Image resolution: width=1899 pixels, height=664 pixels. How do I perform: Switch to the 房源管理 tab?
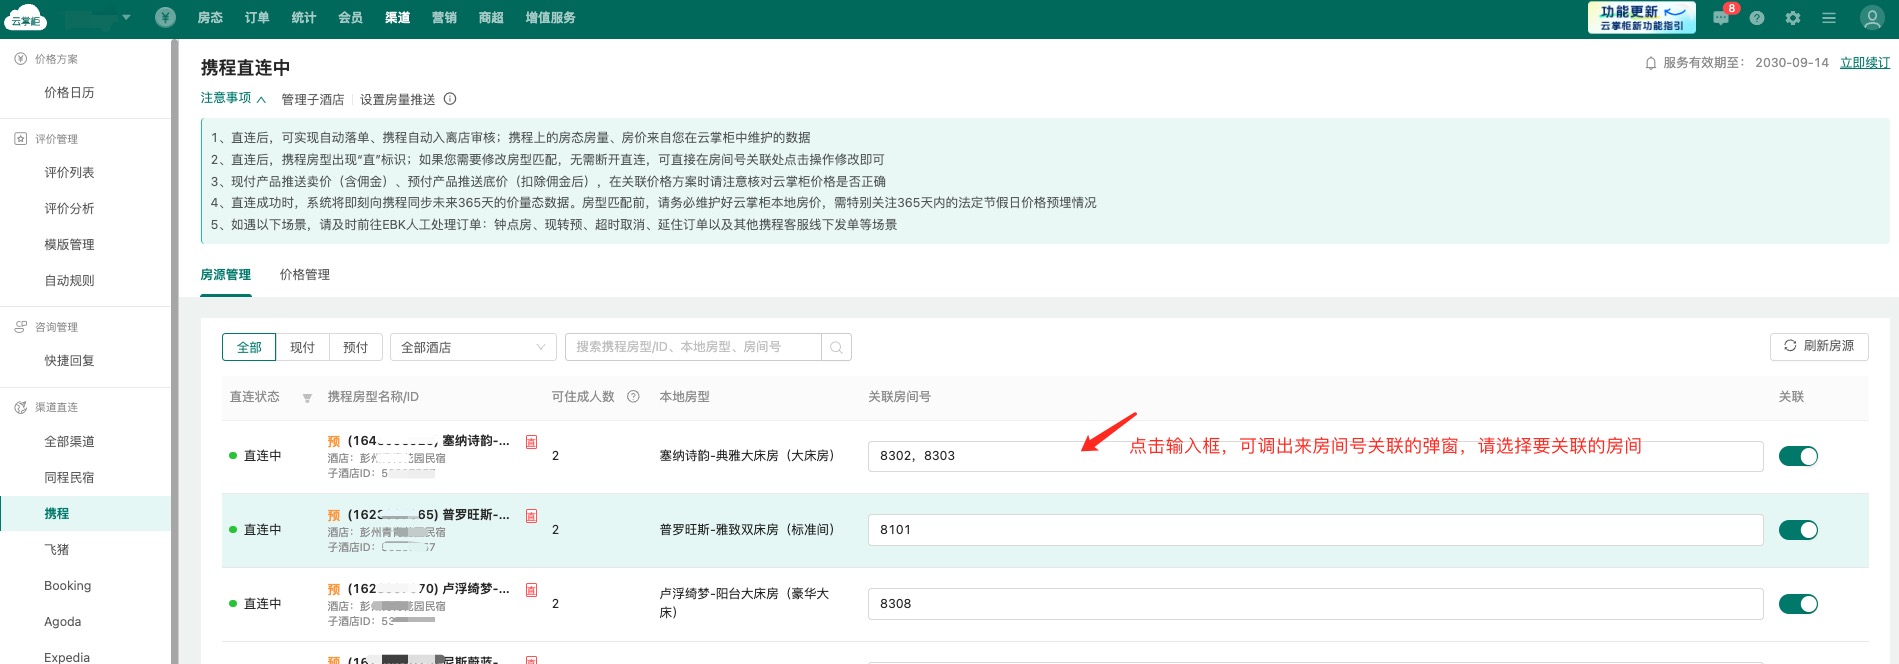point(226,275)
